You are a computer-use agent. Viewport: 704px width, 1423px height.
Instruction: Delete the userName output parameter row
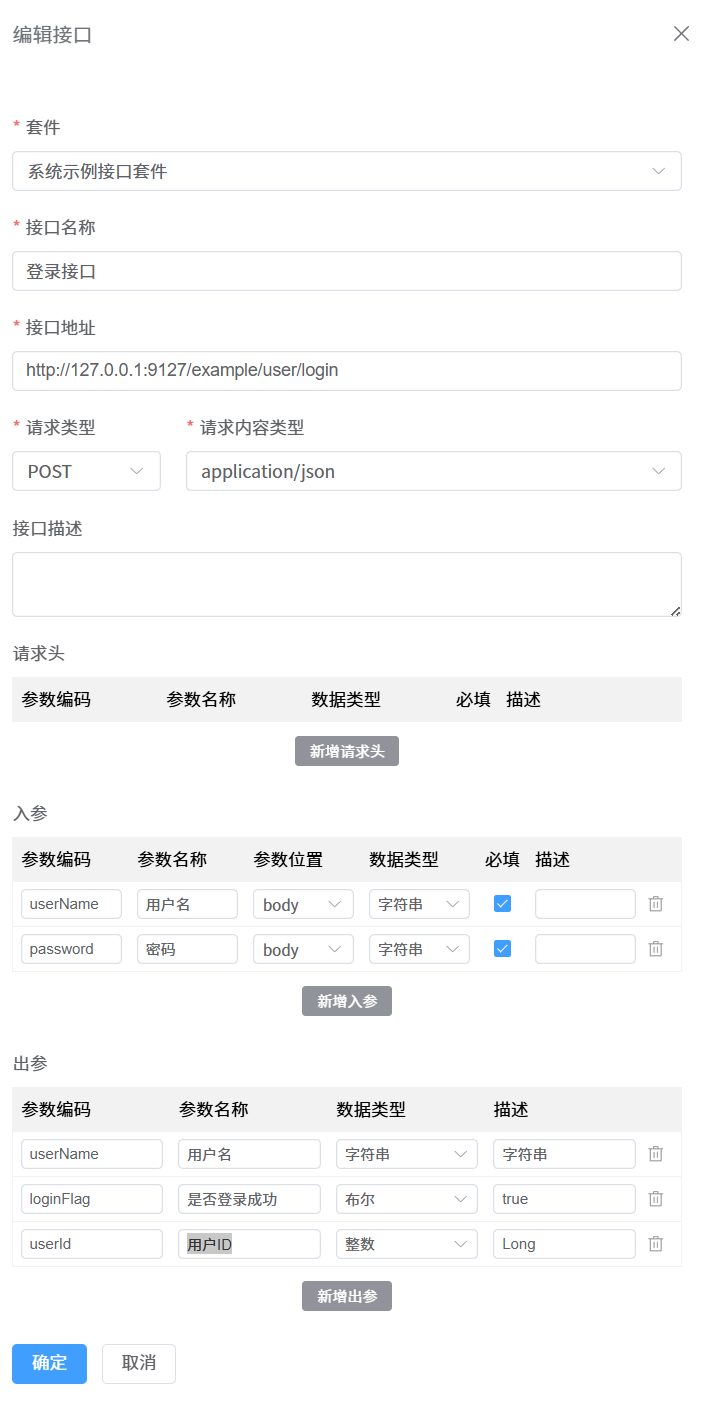click(x=656, y=1154)
